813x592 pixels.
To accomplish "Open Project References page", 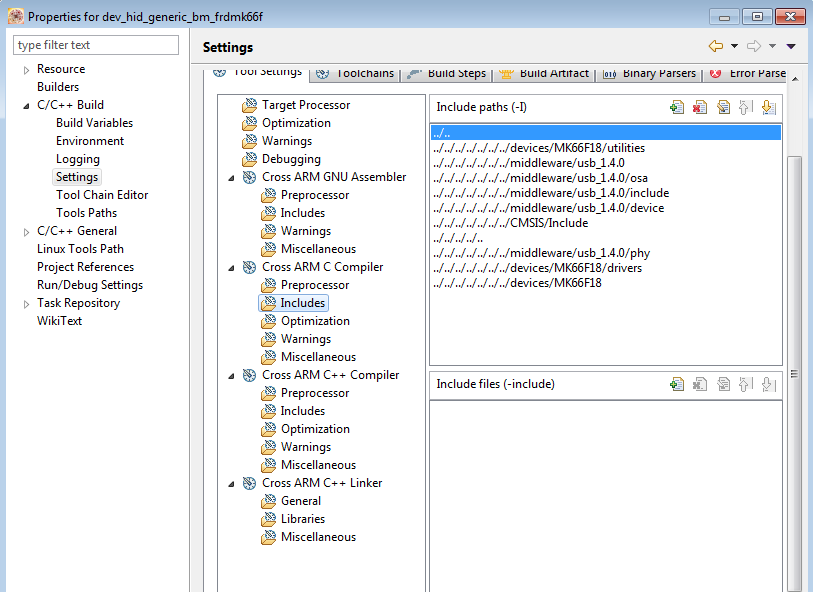I will point(86,267).
